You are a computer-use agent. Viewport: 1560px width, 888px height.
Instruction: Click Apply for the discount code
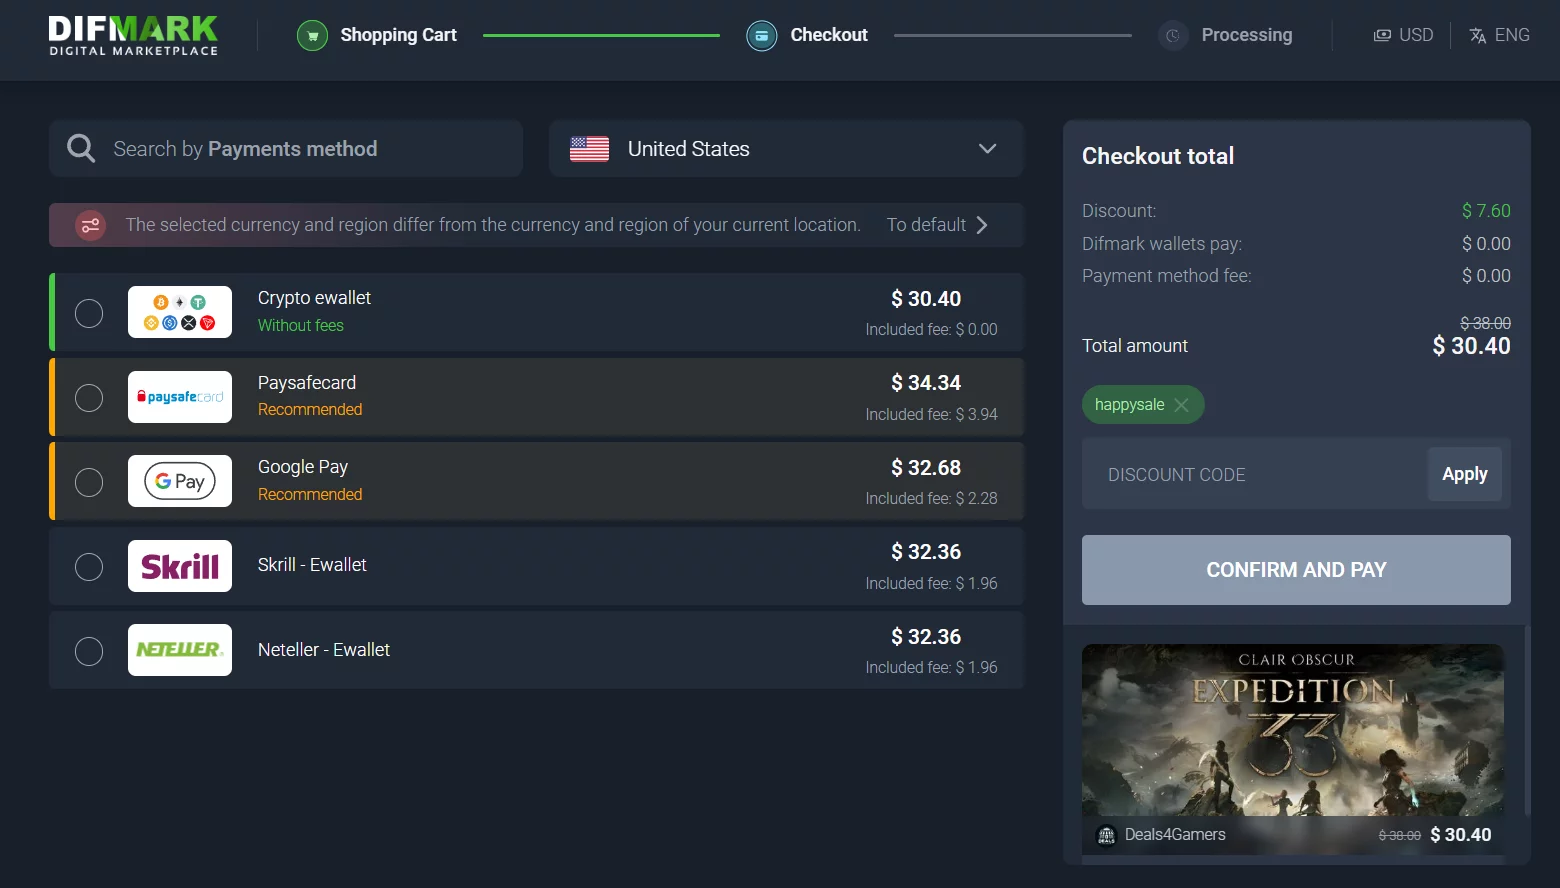pyautogui.click(x=1464, y=474)
